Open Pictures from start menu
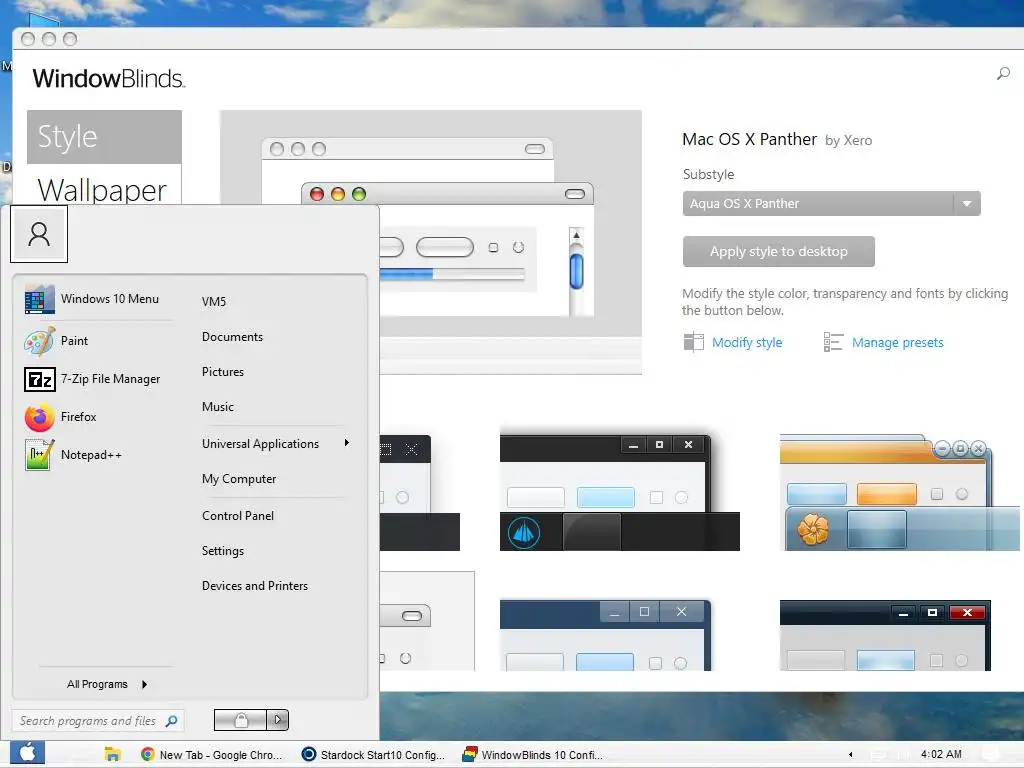The image size is (1024, 768). tap(223, 372)
